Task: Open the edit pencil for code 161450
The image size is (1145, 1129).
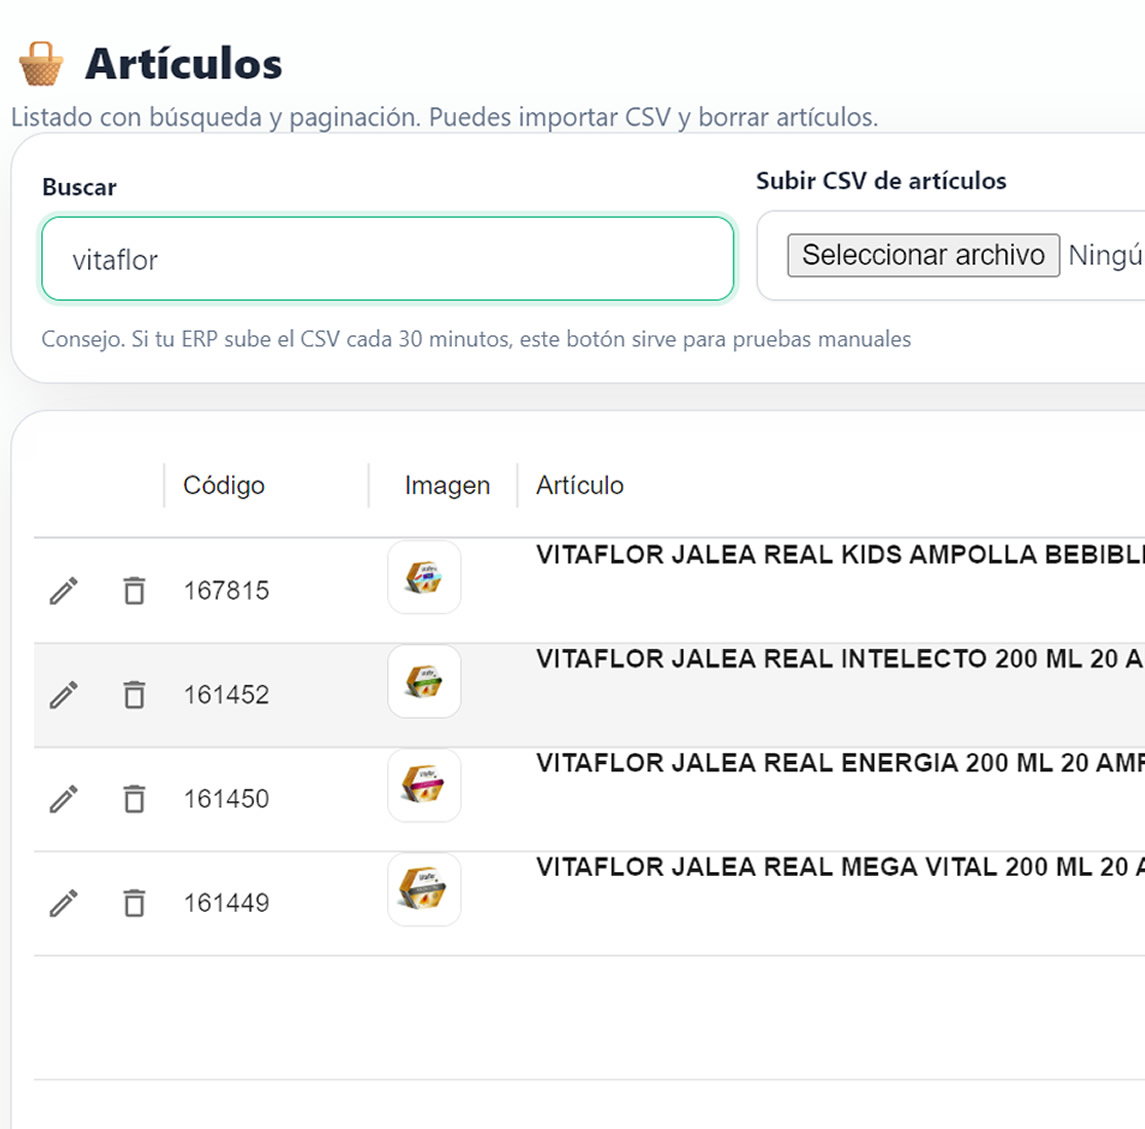Action: coord(63,798)
